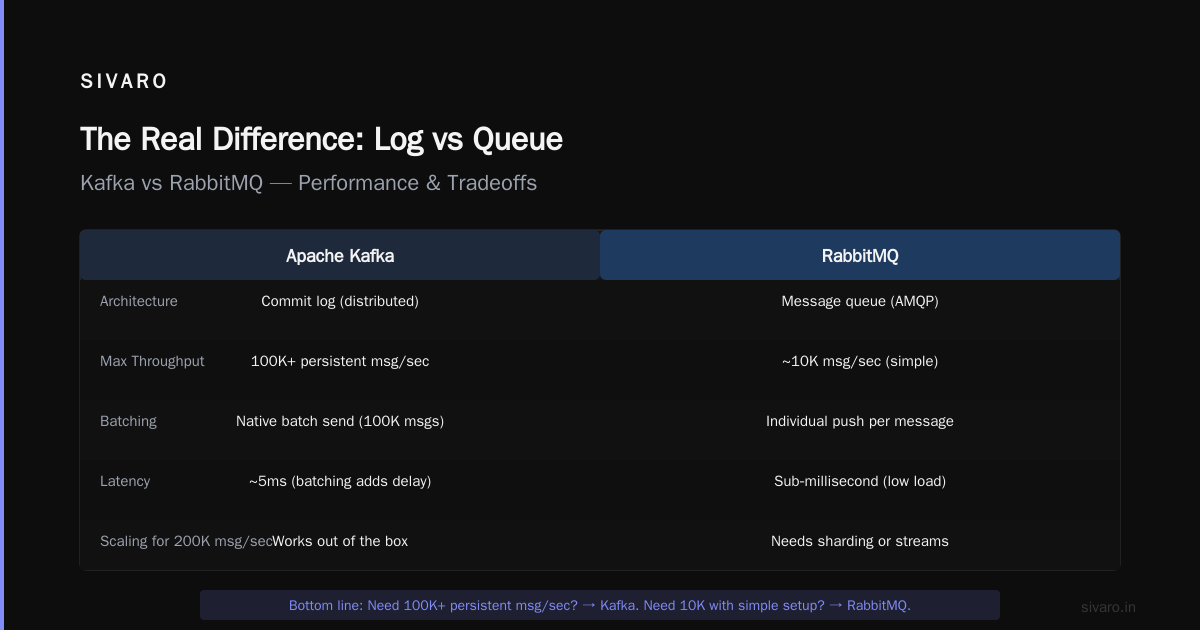Click the '~10K msg/sec (simple)' cell
This screenshot has width=1200, height=630.
click(860, 361)
